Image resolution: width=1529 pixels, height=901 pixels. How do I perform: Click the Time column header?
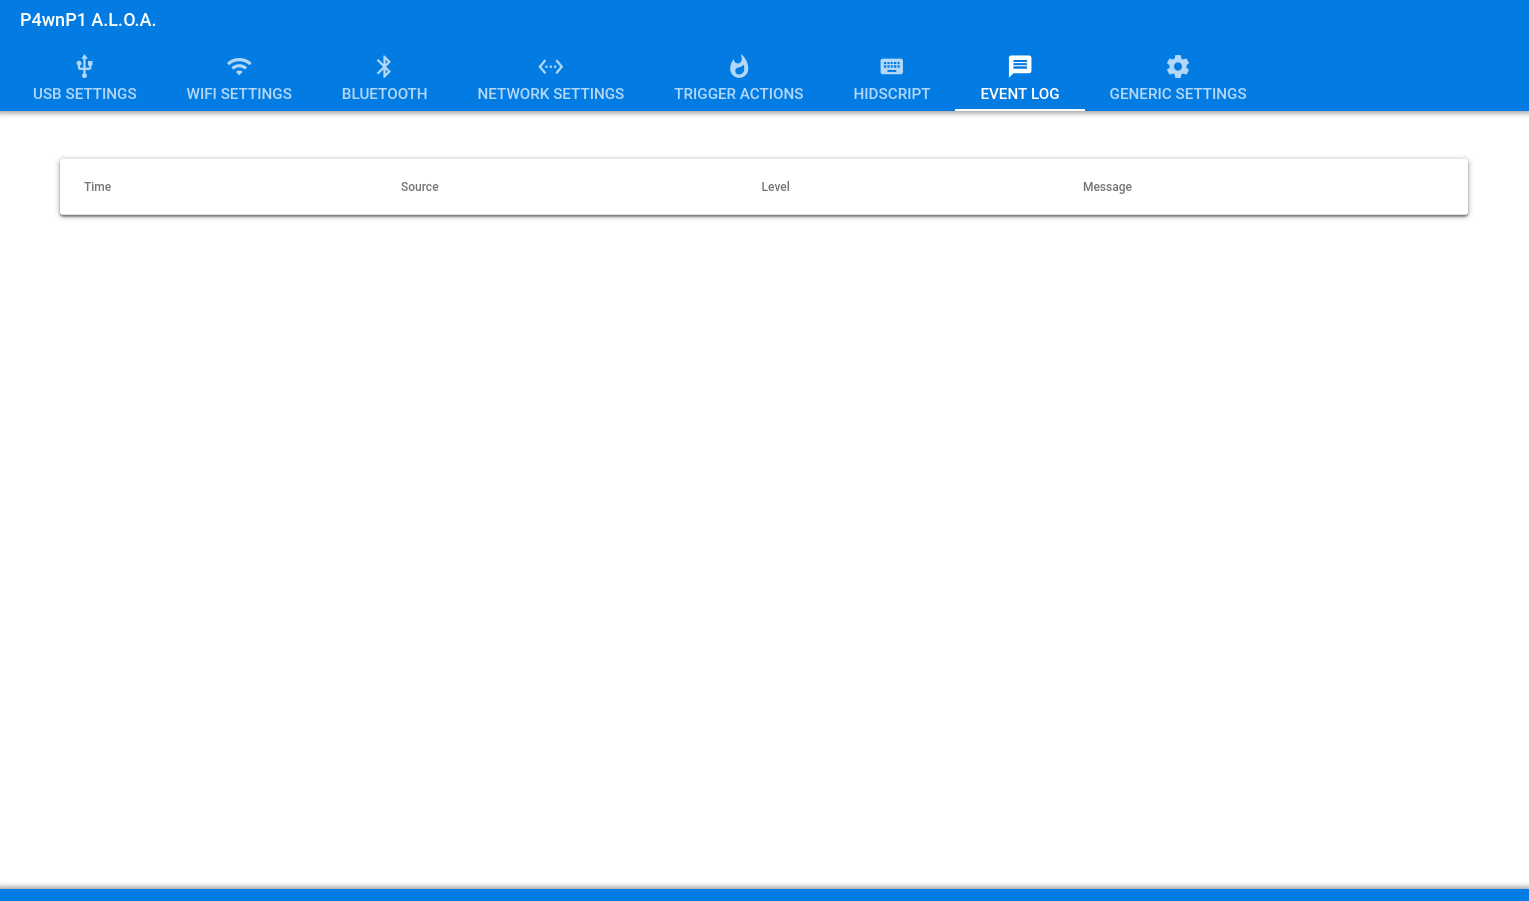98,187
